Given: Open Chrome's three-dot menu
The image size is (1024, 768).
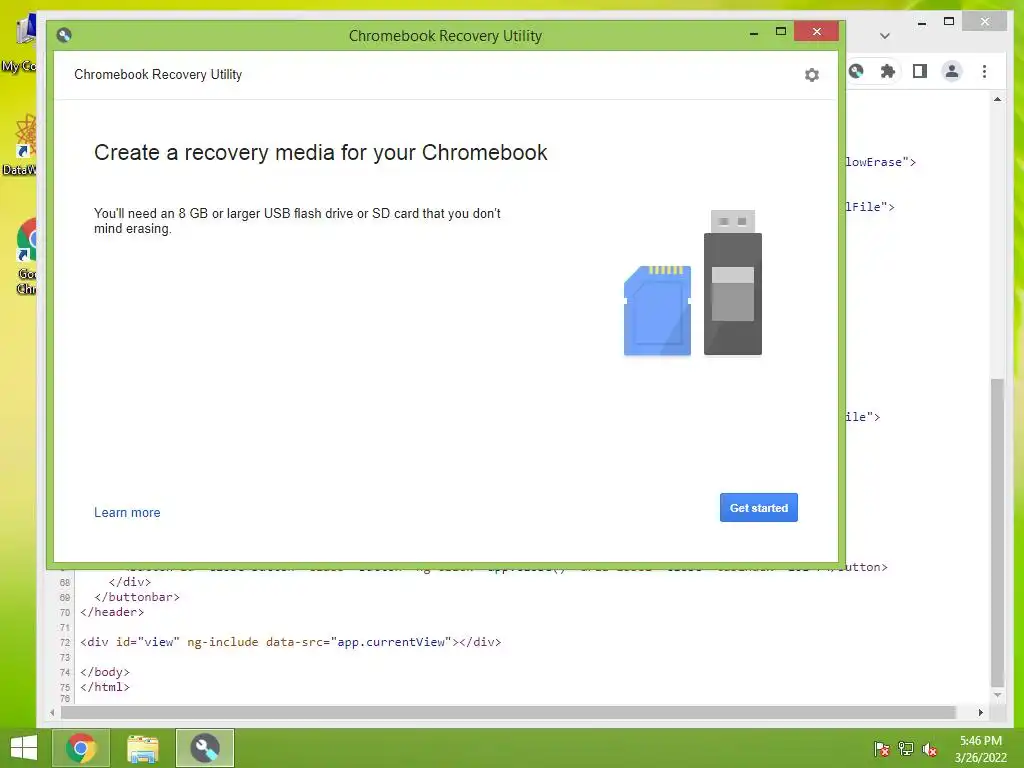Looking at the screenshot, I should coord(984,71).
